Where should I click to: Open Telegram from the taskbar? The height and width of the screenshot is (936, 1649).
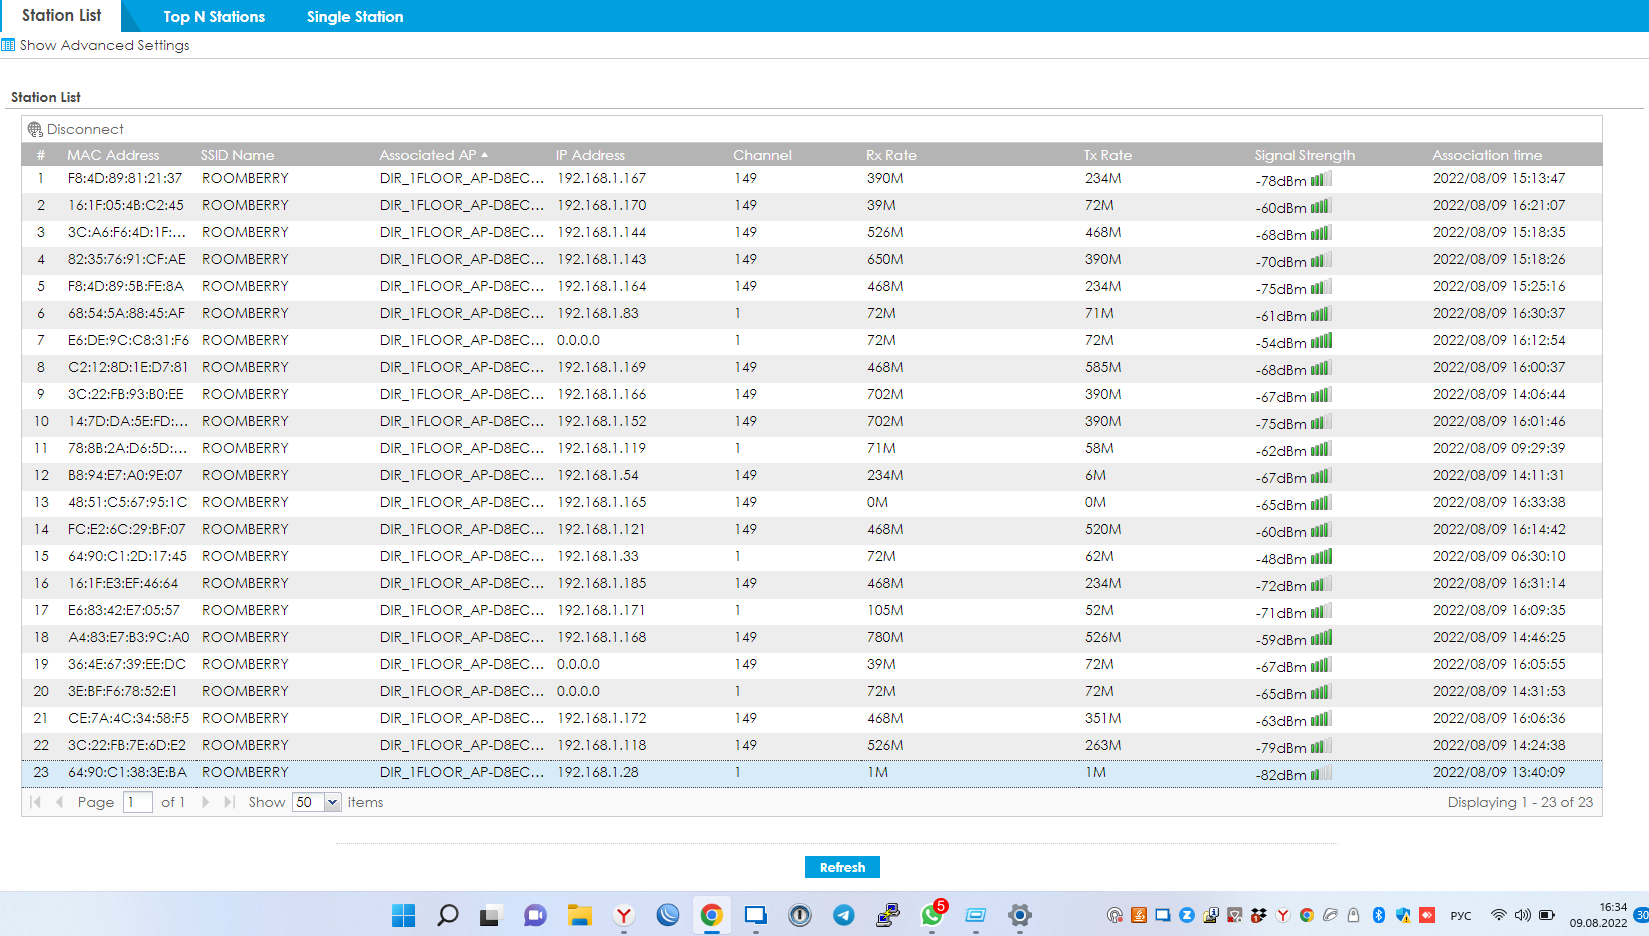point(843,915)
